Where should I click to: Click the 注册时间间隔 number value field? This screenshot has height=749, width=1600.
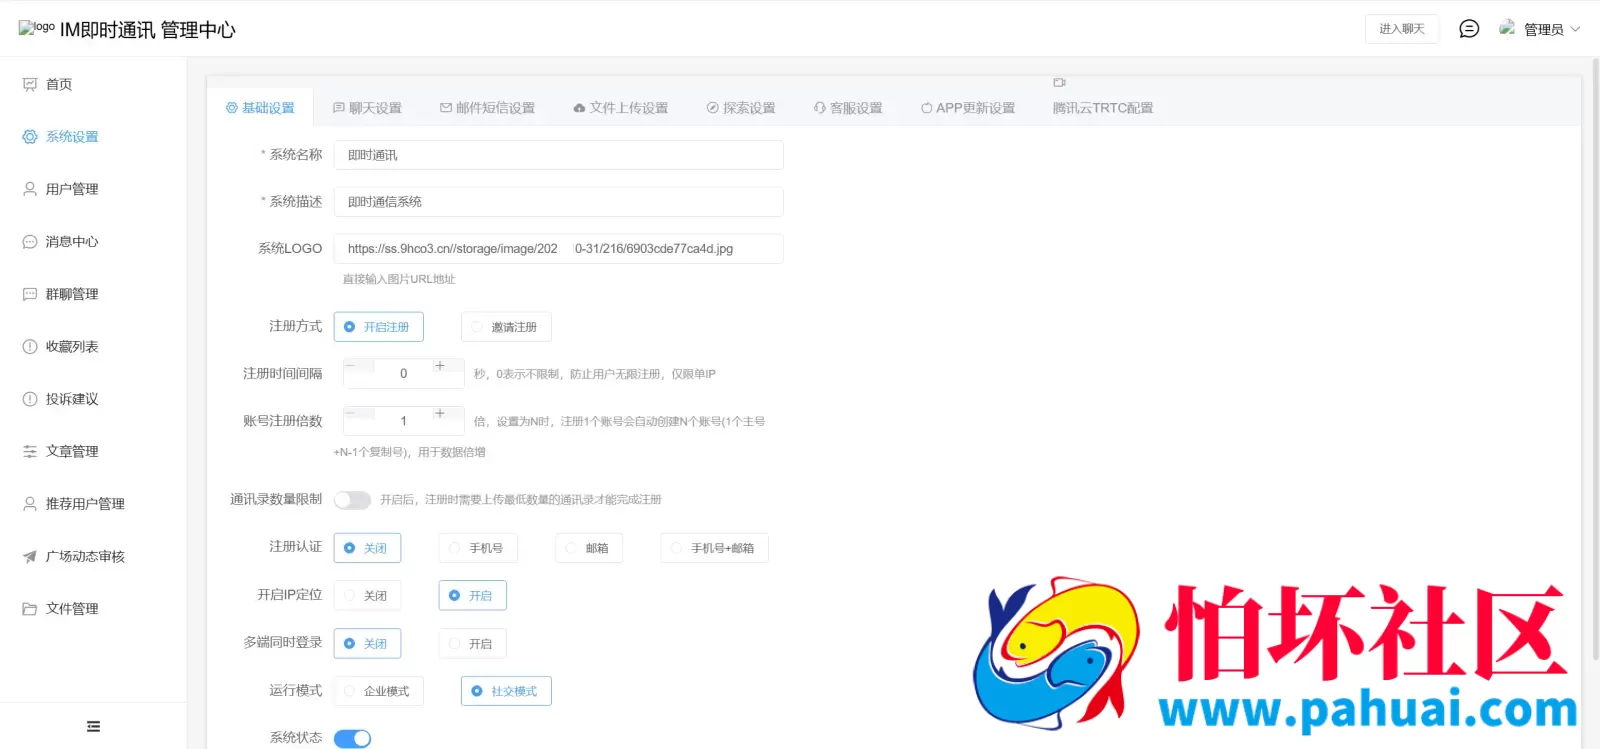coord(404,374)
